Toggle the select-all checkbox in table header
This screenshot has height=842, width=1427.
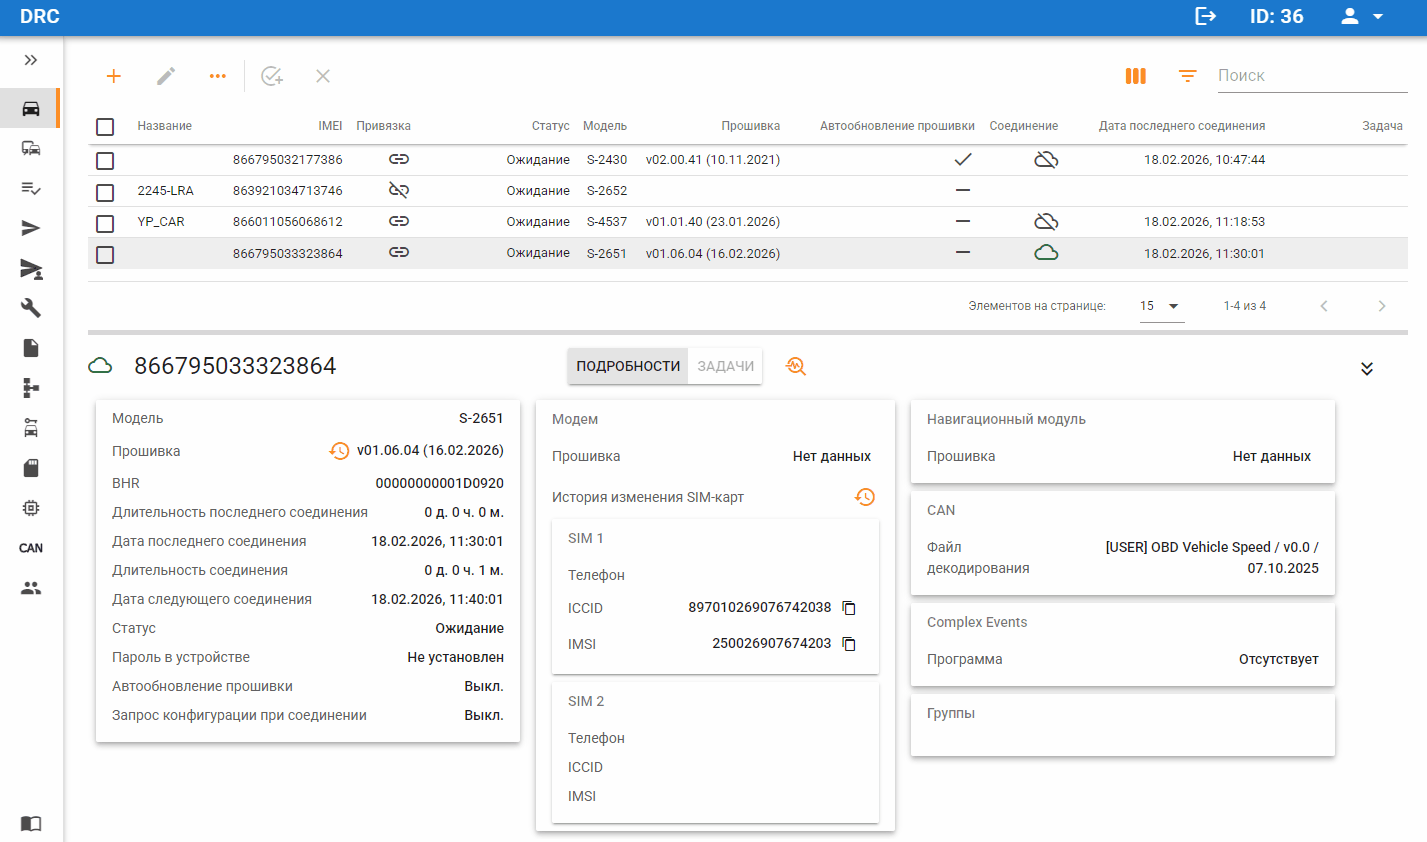pos(105,126)
